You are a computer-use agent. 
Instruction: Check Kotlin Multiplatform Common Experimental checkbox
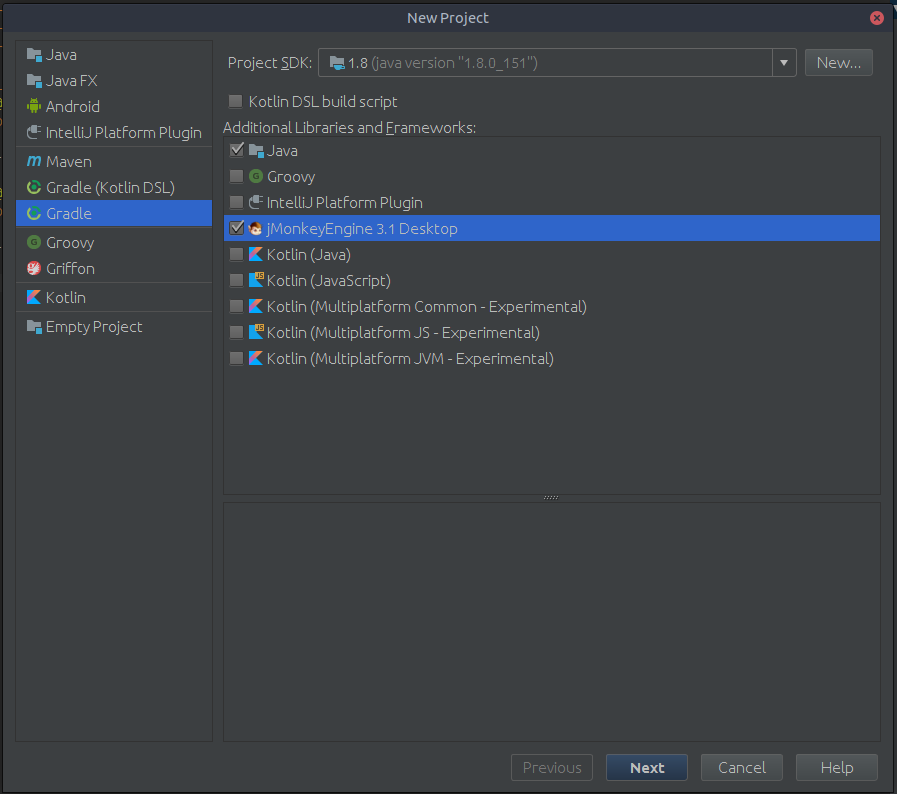(x=236, y=307)
